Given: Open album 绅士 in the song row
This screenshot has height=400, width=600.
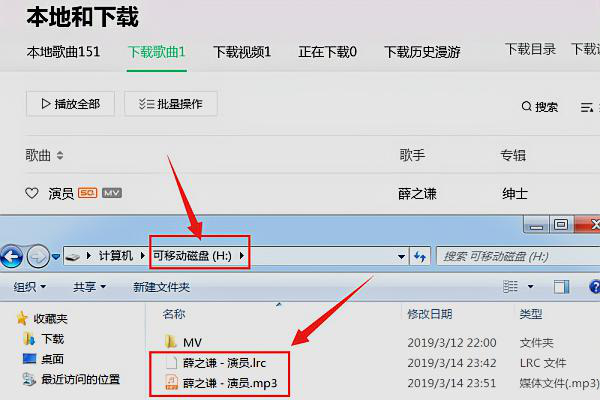Looking at the screenshot, I should click(515, 194).
